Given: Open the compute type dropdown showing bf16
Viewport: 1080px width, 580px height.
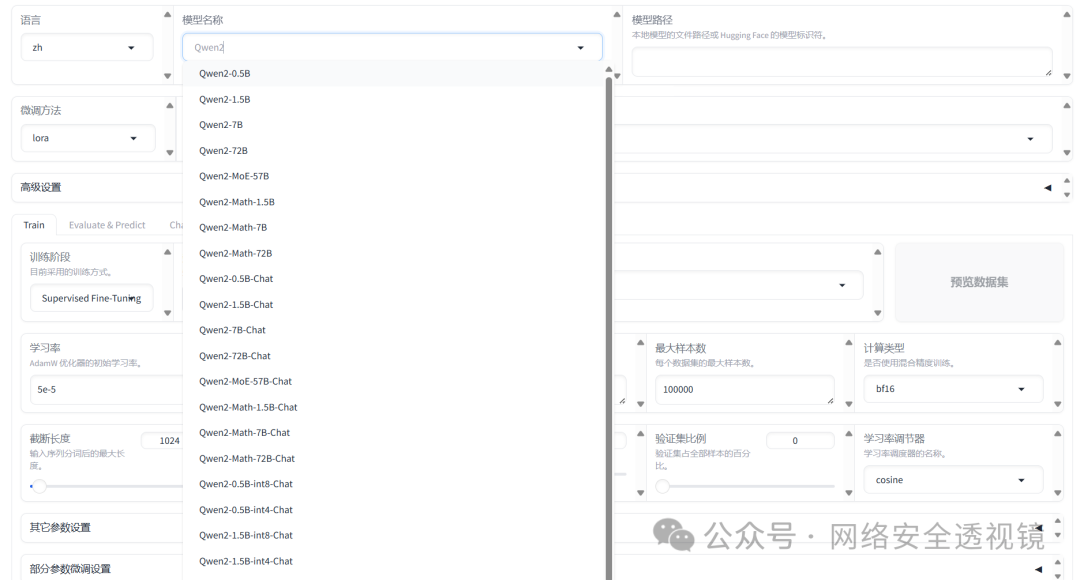Looking at the screenshot, I should 953,389.
